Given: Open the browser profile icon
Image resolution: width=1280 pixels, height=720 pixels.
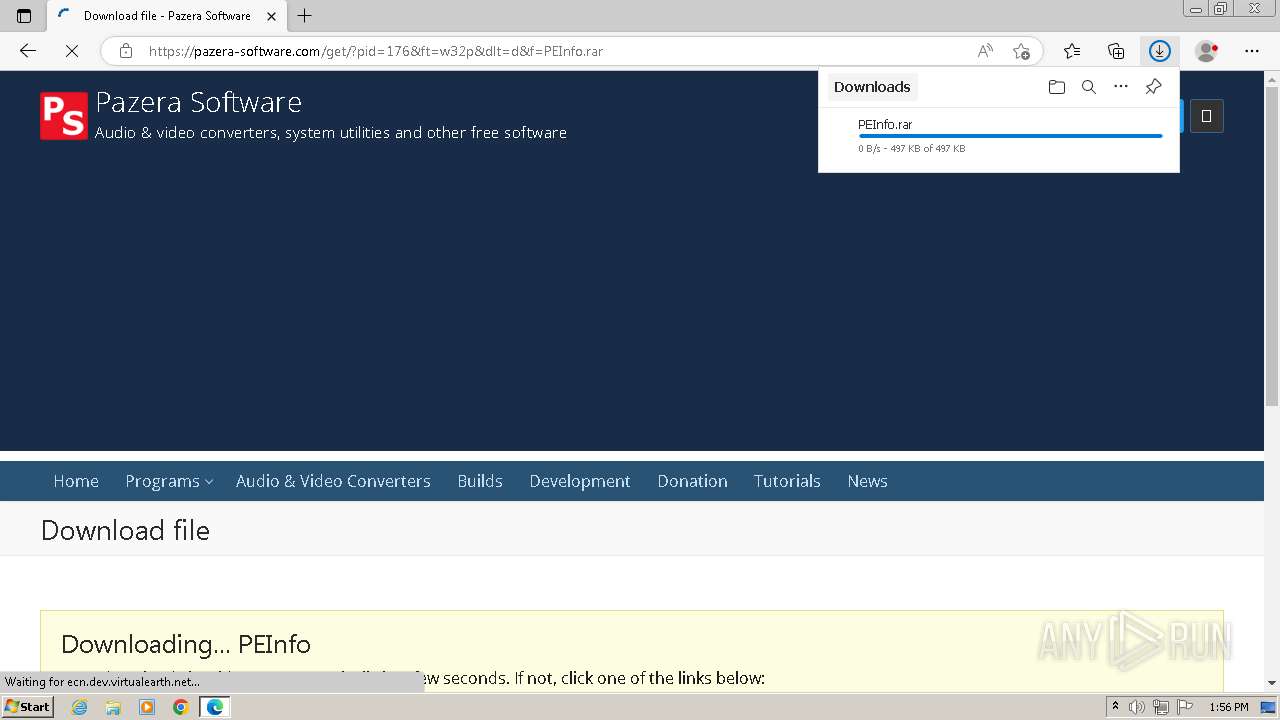Looking at the screenshot, I should point(1207,51).
